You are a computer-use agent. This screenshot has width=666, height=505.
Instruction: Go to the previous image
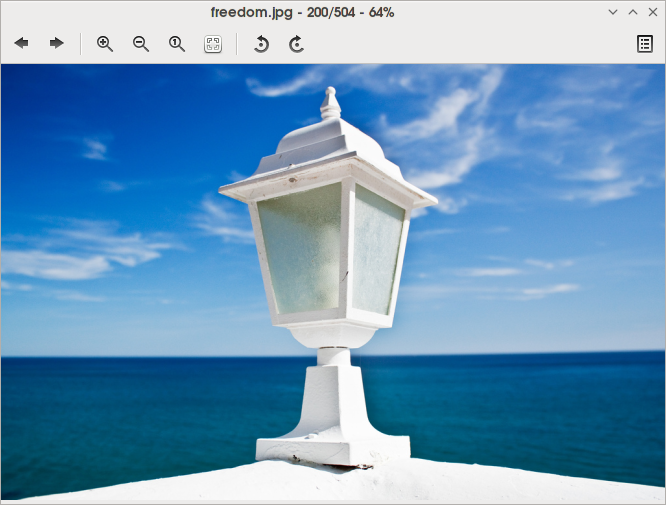click(21, 43)
